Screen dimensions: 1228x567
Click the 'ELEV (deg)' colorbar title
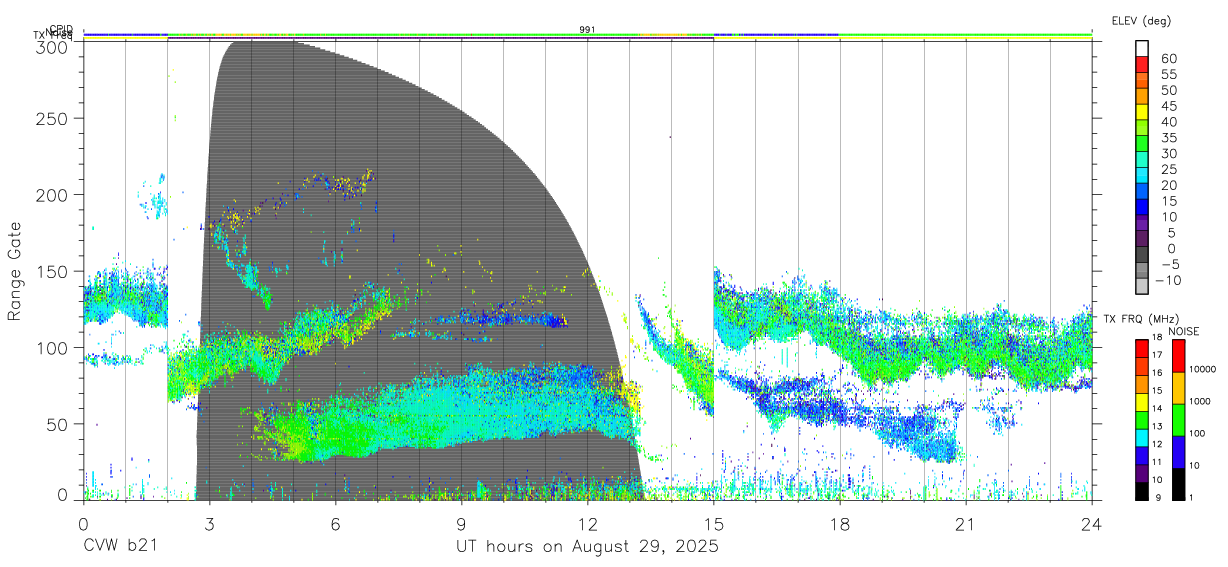[x=1142, y=21]
